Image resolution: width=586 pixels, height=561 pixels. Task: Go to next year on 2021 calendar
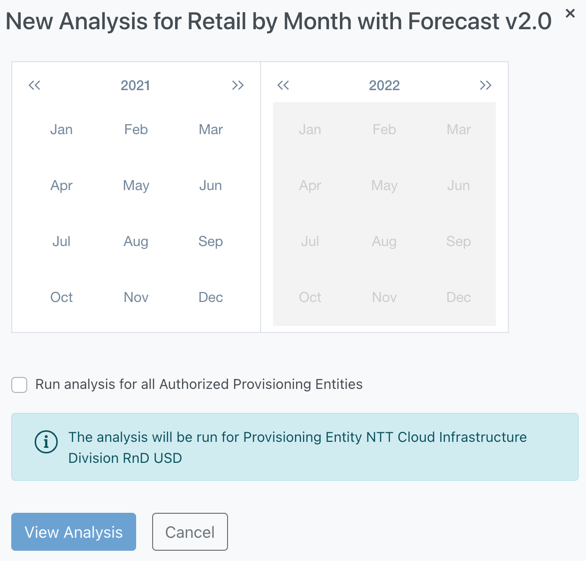(x=238, y=85)
